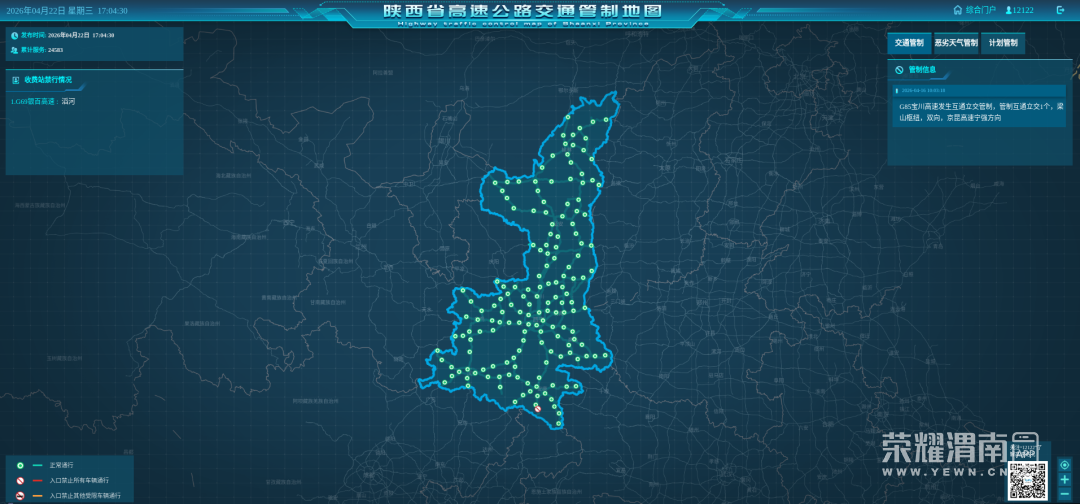The width and height of the screenshot is (1080, 504).
Task: Click the 累计服务 people icon
Action: click(15, 49)
